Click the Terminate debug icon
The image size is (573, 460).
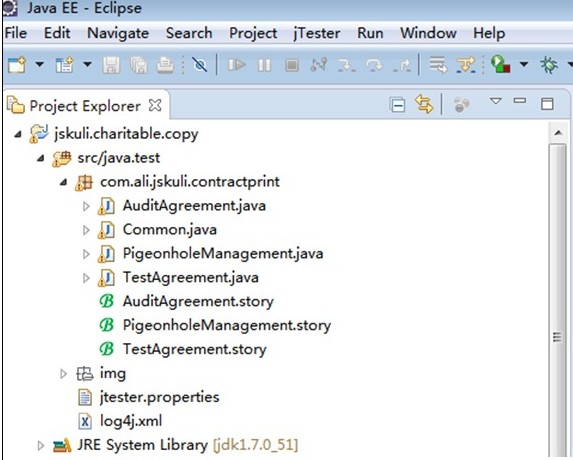click(x=292, y=65)
